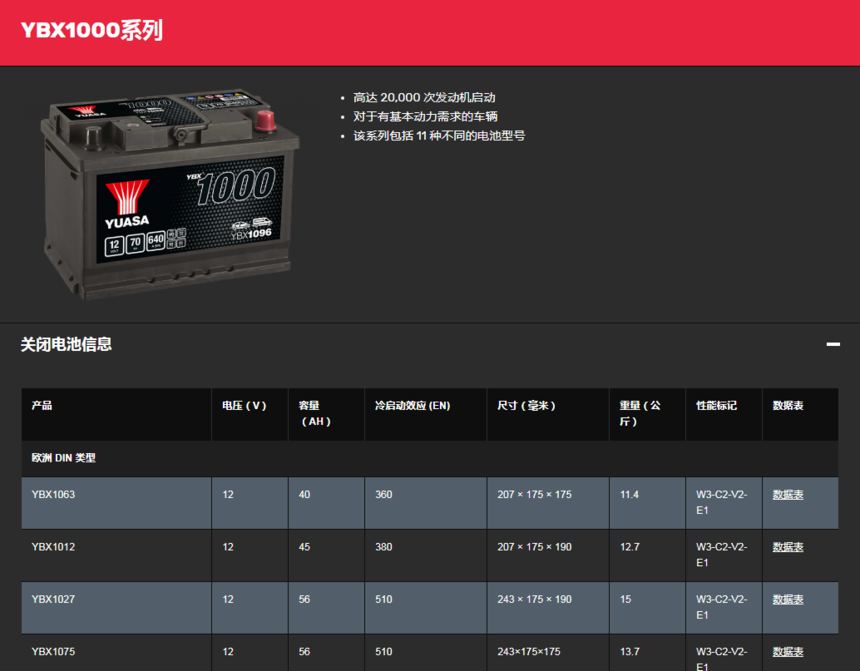
Task: Click weight value 11.4
Action: point(629,494)
